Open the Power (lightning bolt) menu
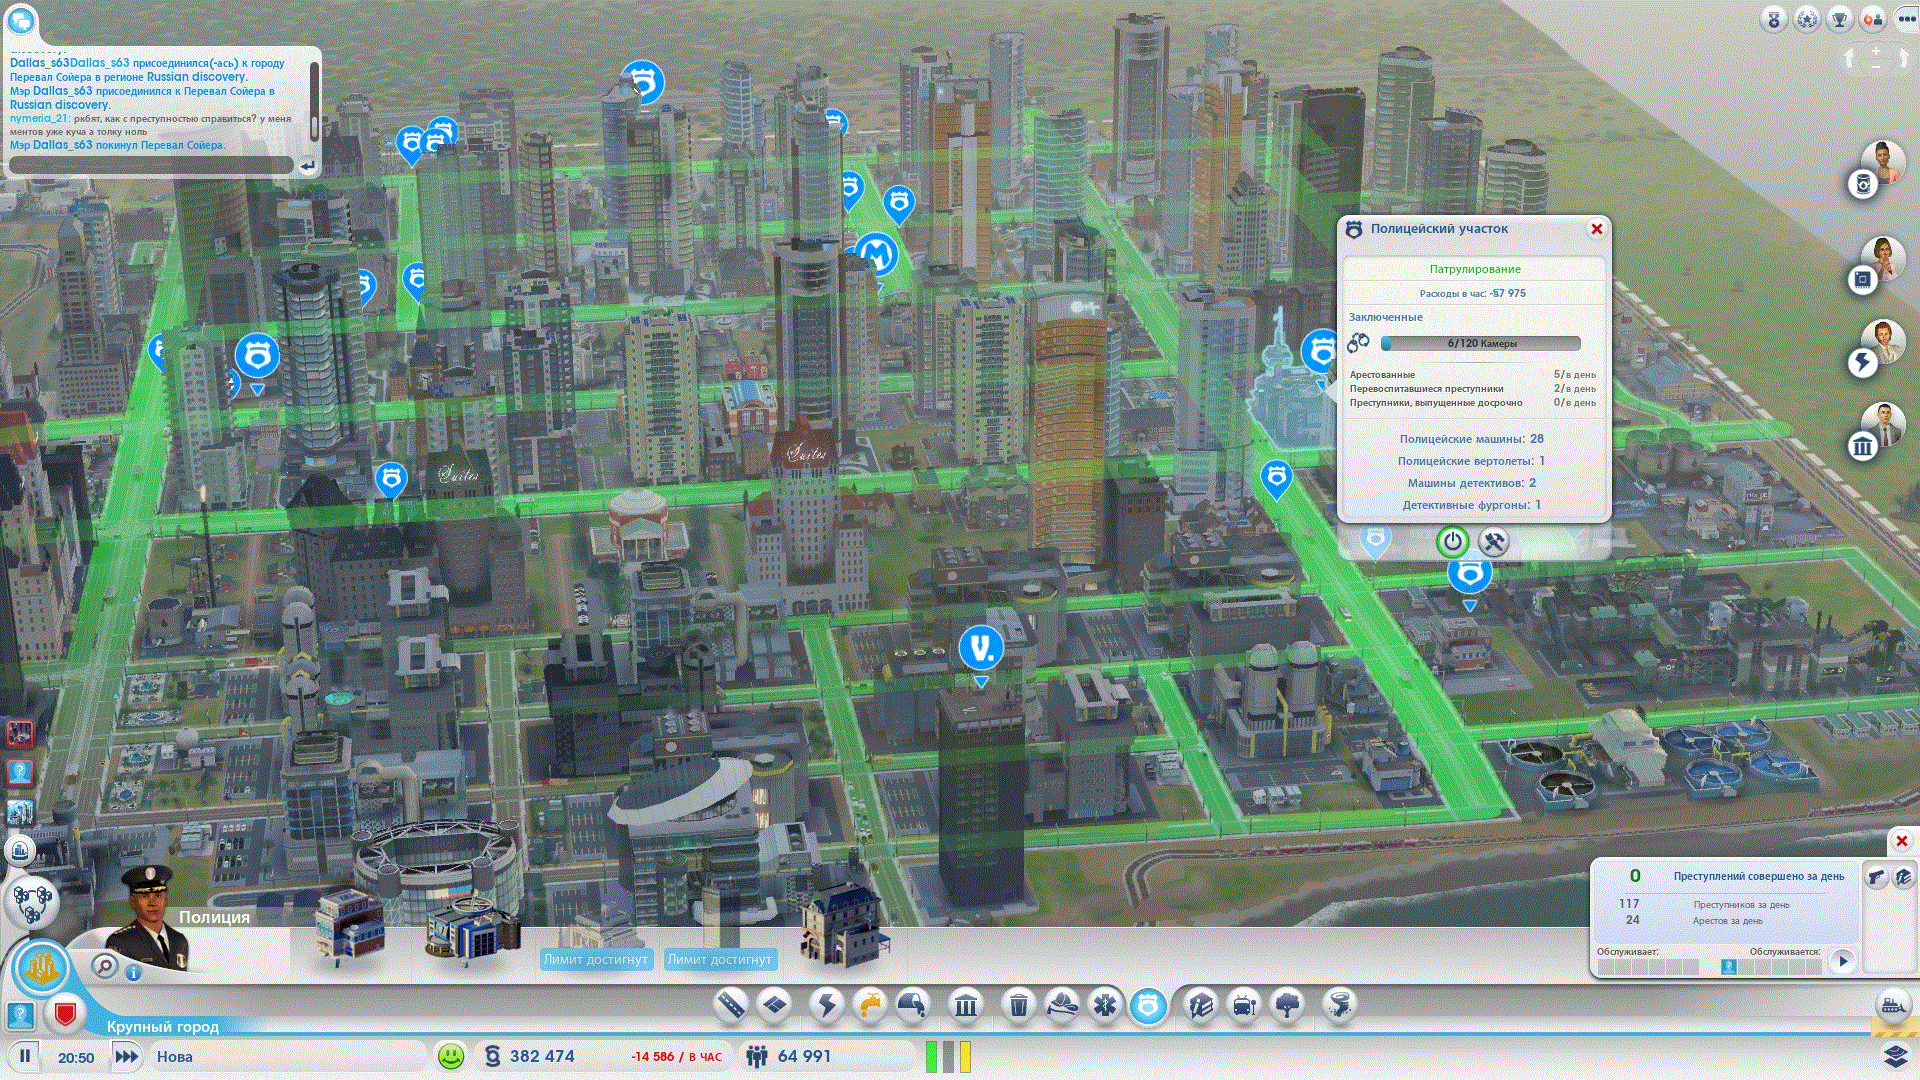Viewport: 1920px width, 1080px height. pyautogui.click(x=827, y=1004)
